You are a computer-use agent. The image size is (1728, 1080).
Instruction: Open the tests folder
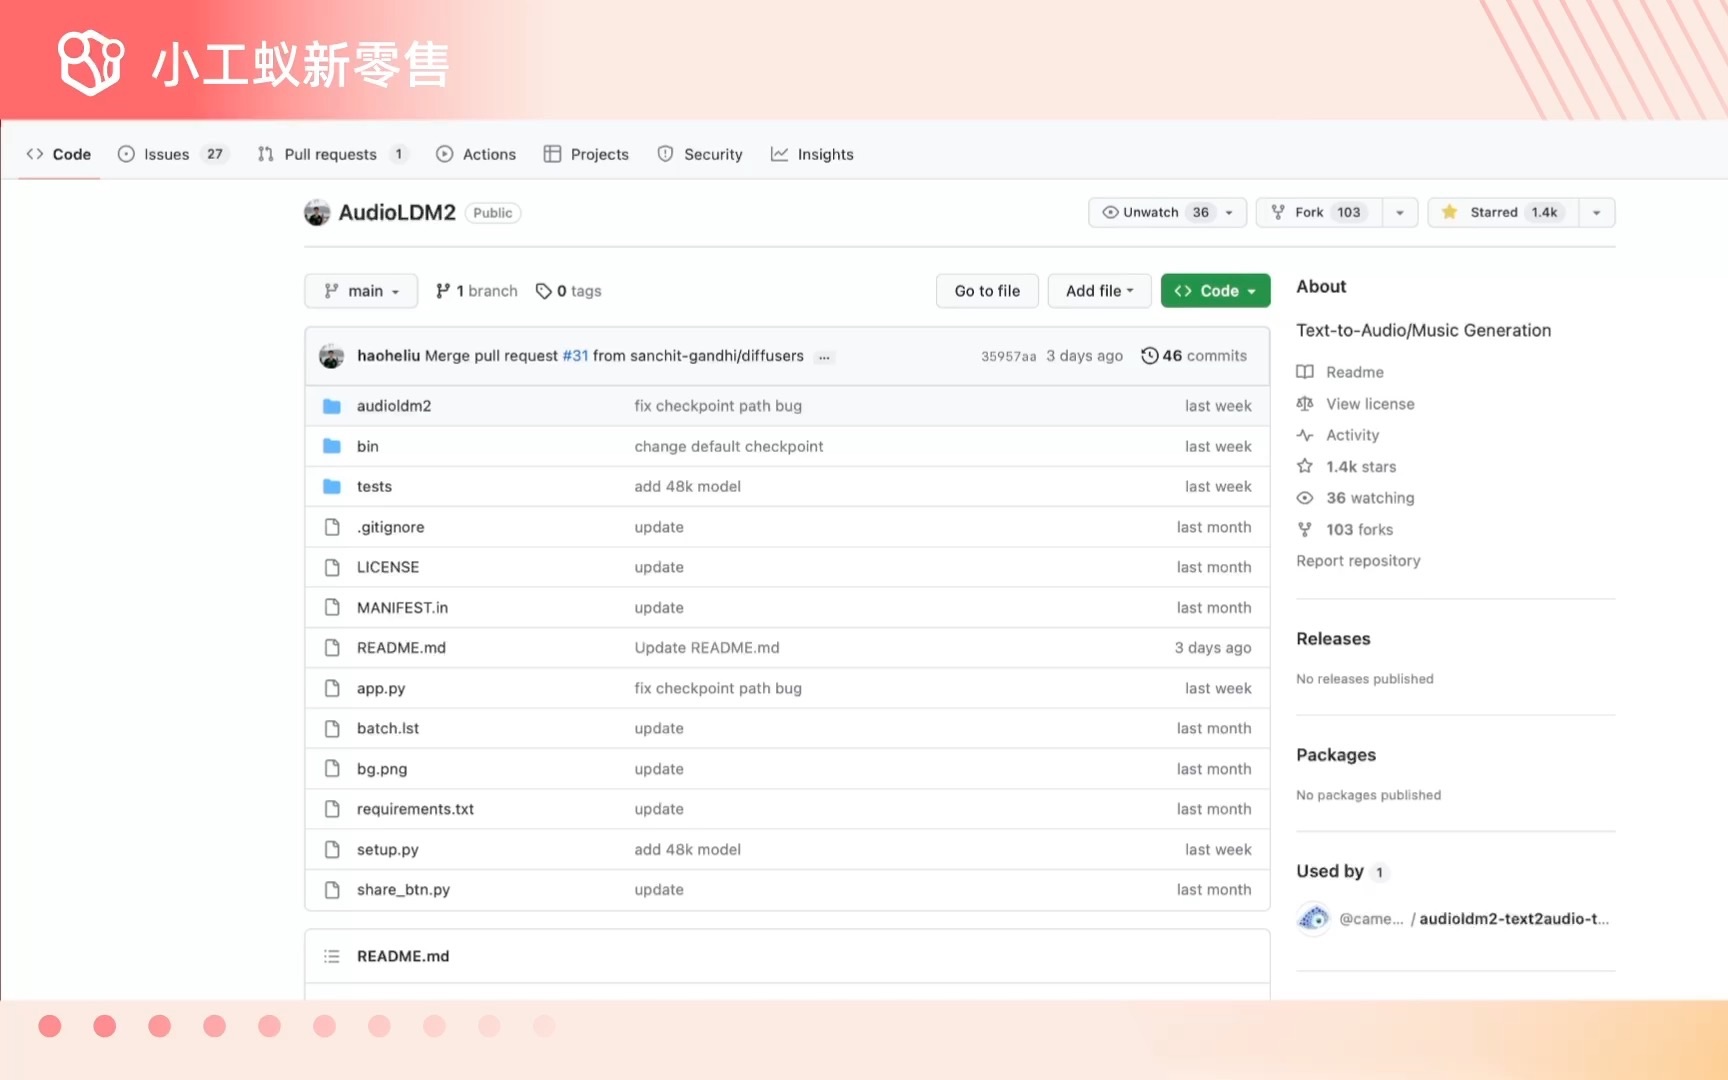(x=374, y=487)
